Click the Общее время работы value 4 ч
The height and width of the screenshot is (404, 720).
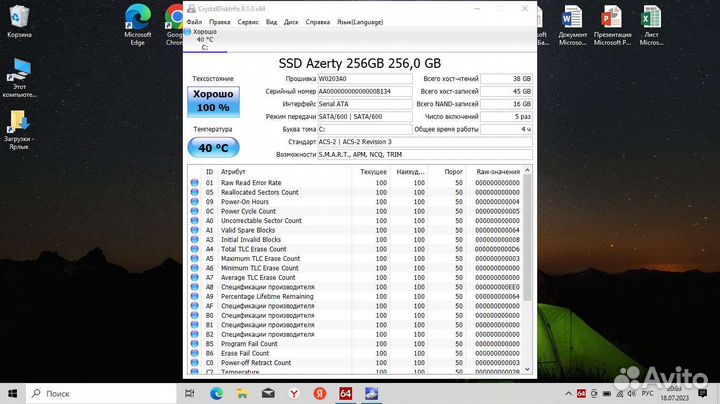coord(506,129)
